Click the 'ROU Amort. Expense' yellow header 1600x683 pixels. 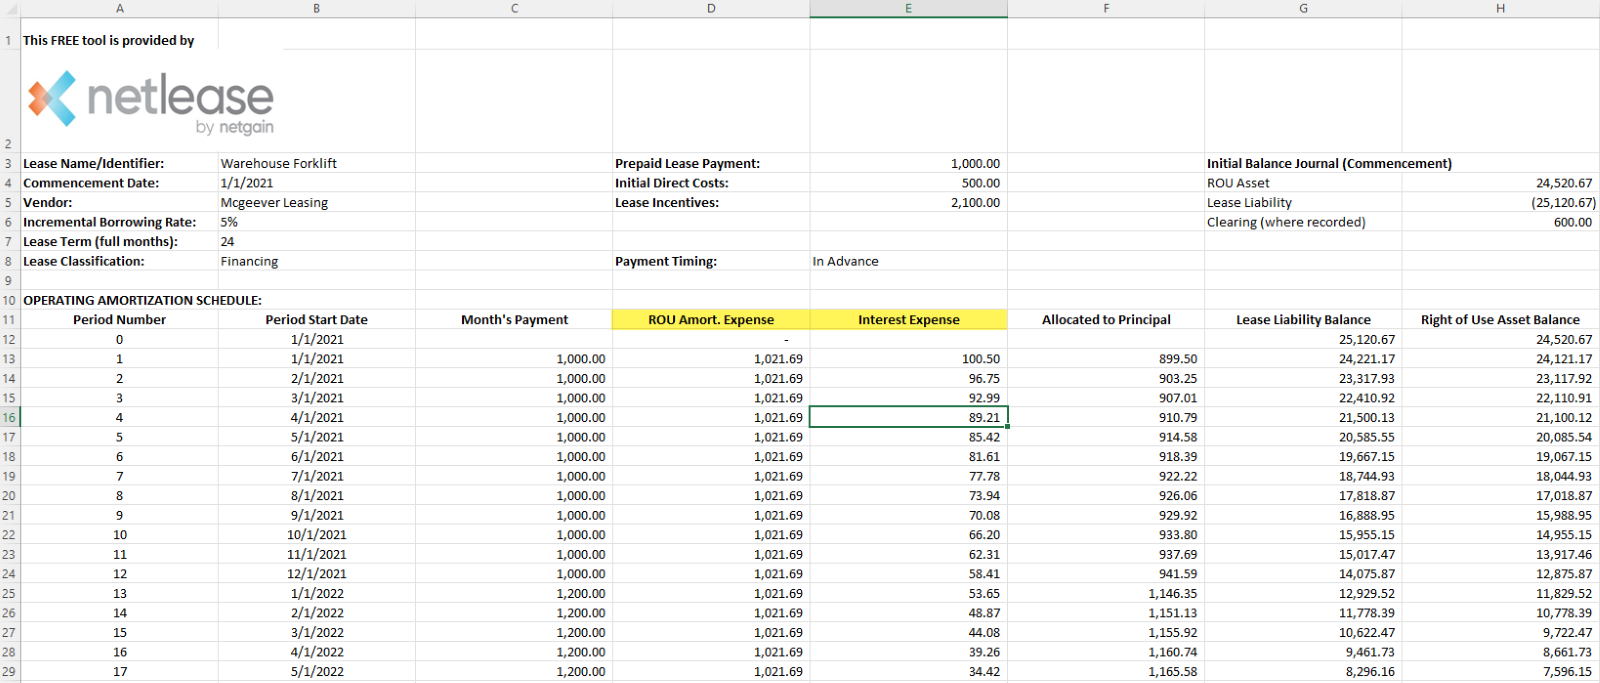click(x=711, y=320)
